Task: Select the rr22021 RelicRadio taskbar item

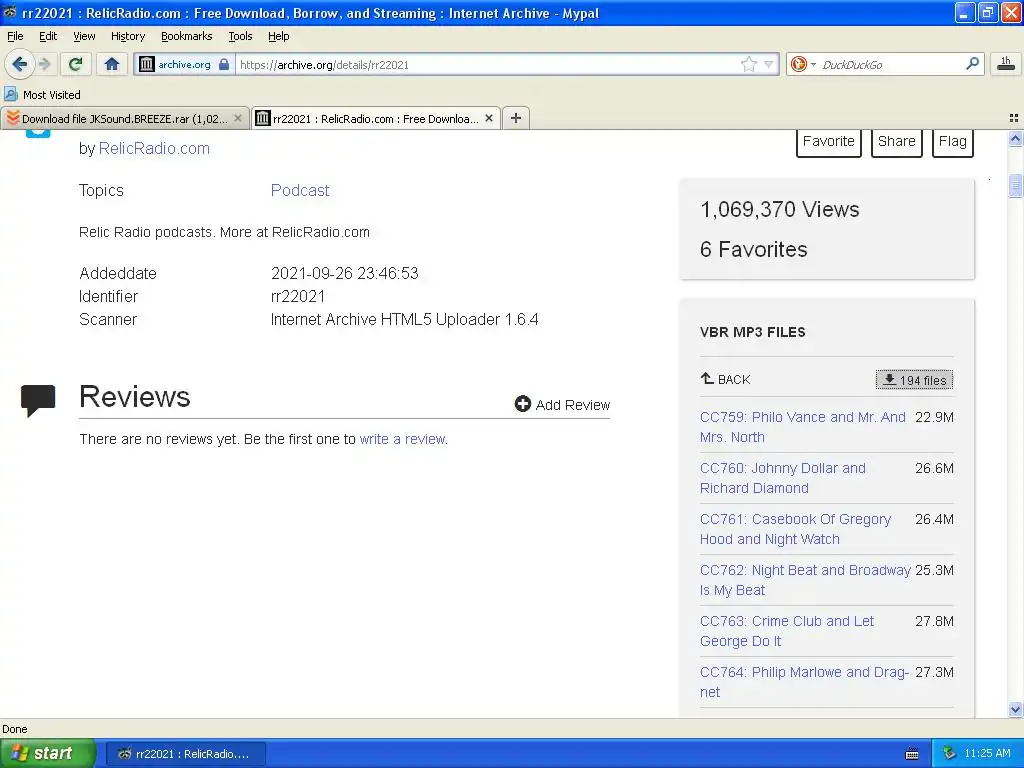Action: click(x=185, y=754)
